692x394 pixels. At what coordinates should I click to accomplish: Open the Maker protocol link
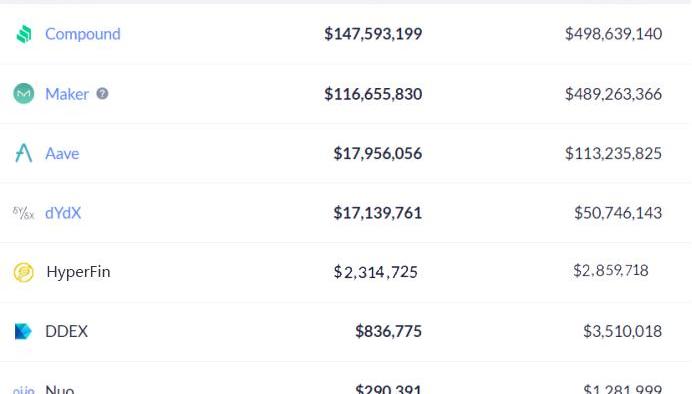tap(67, 94)
